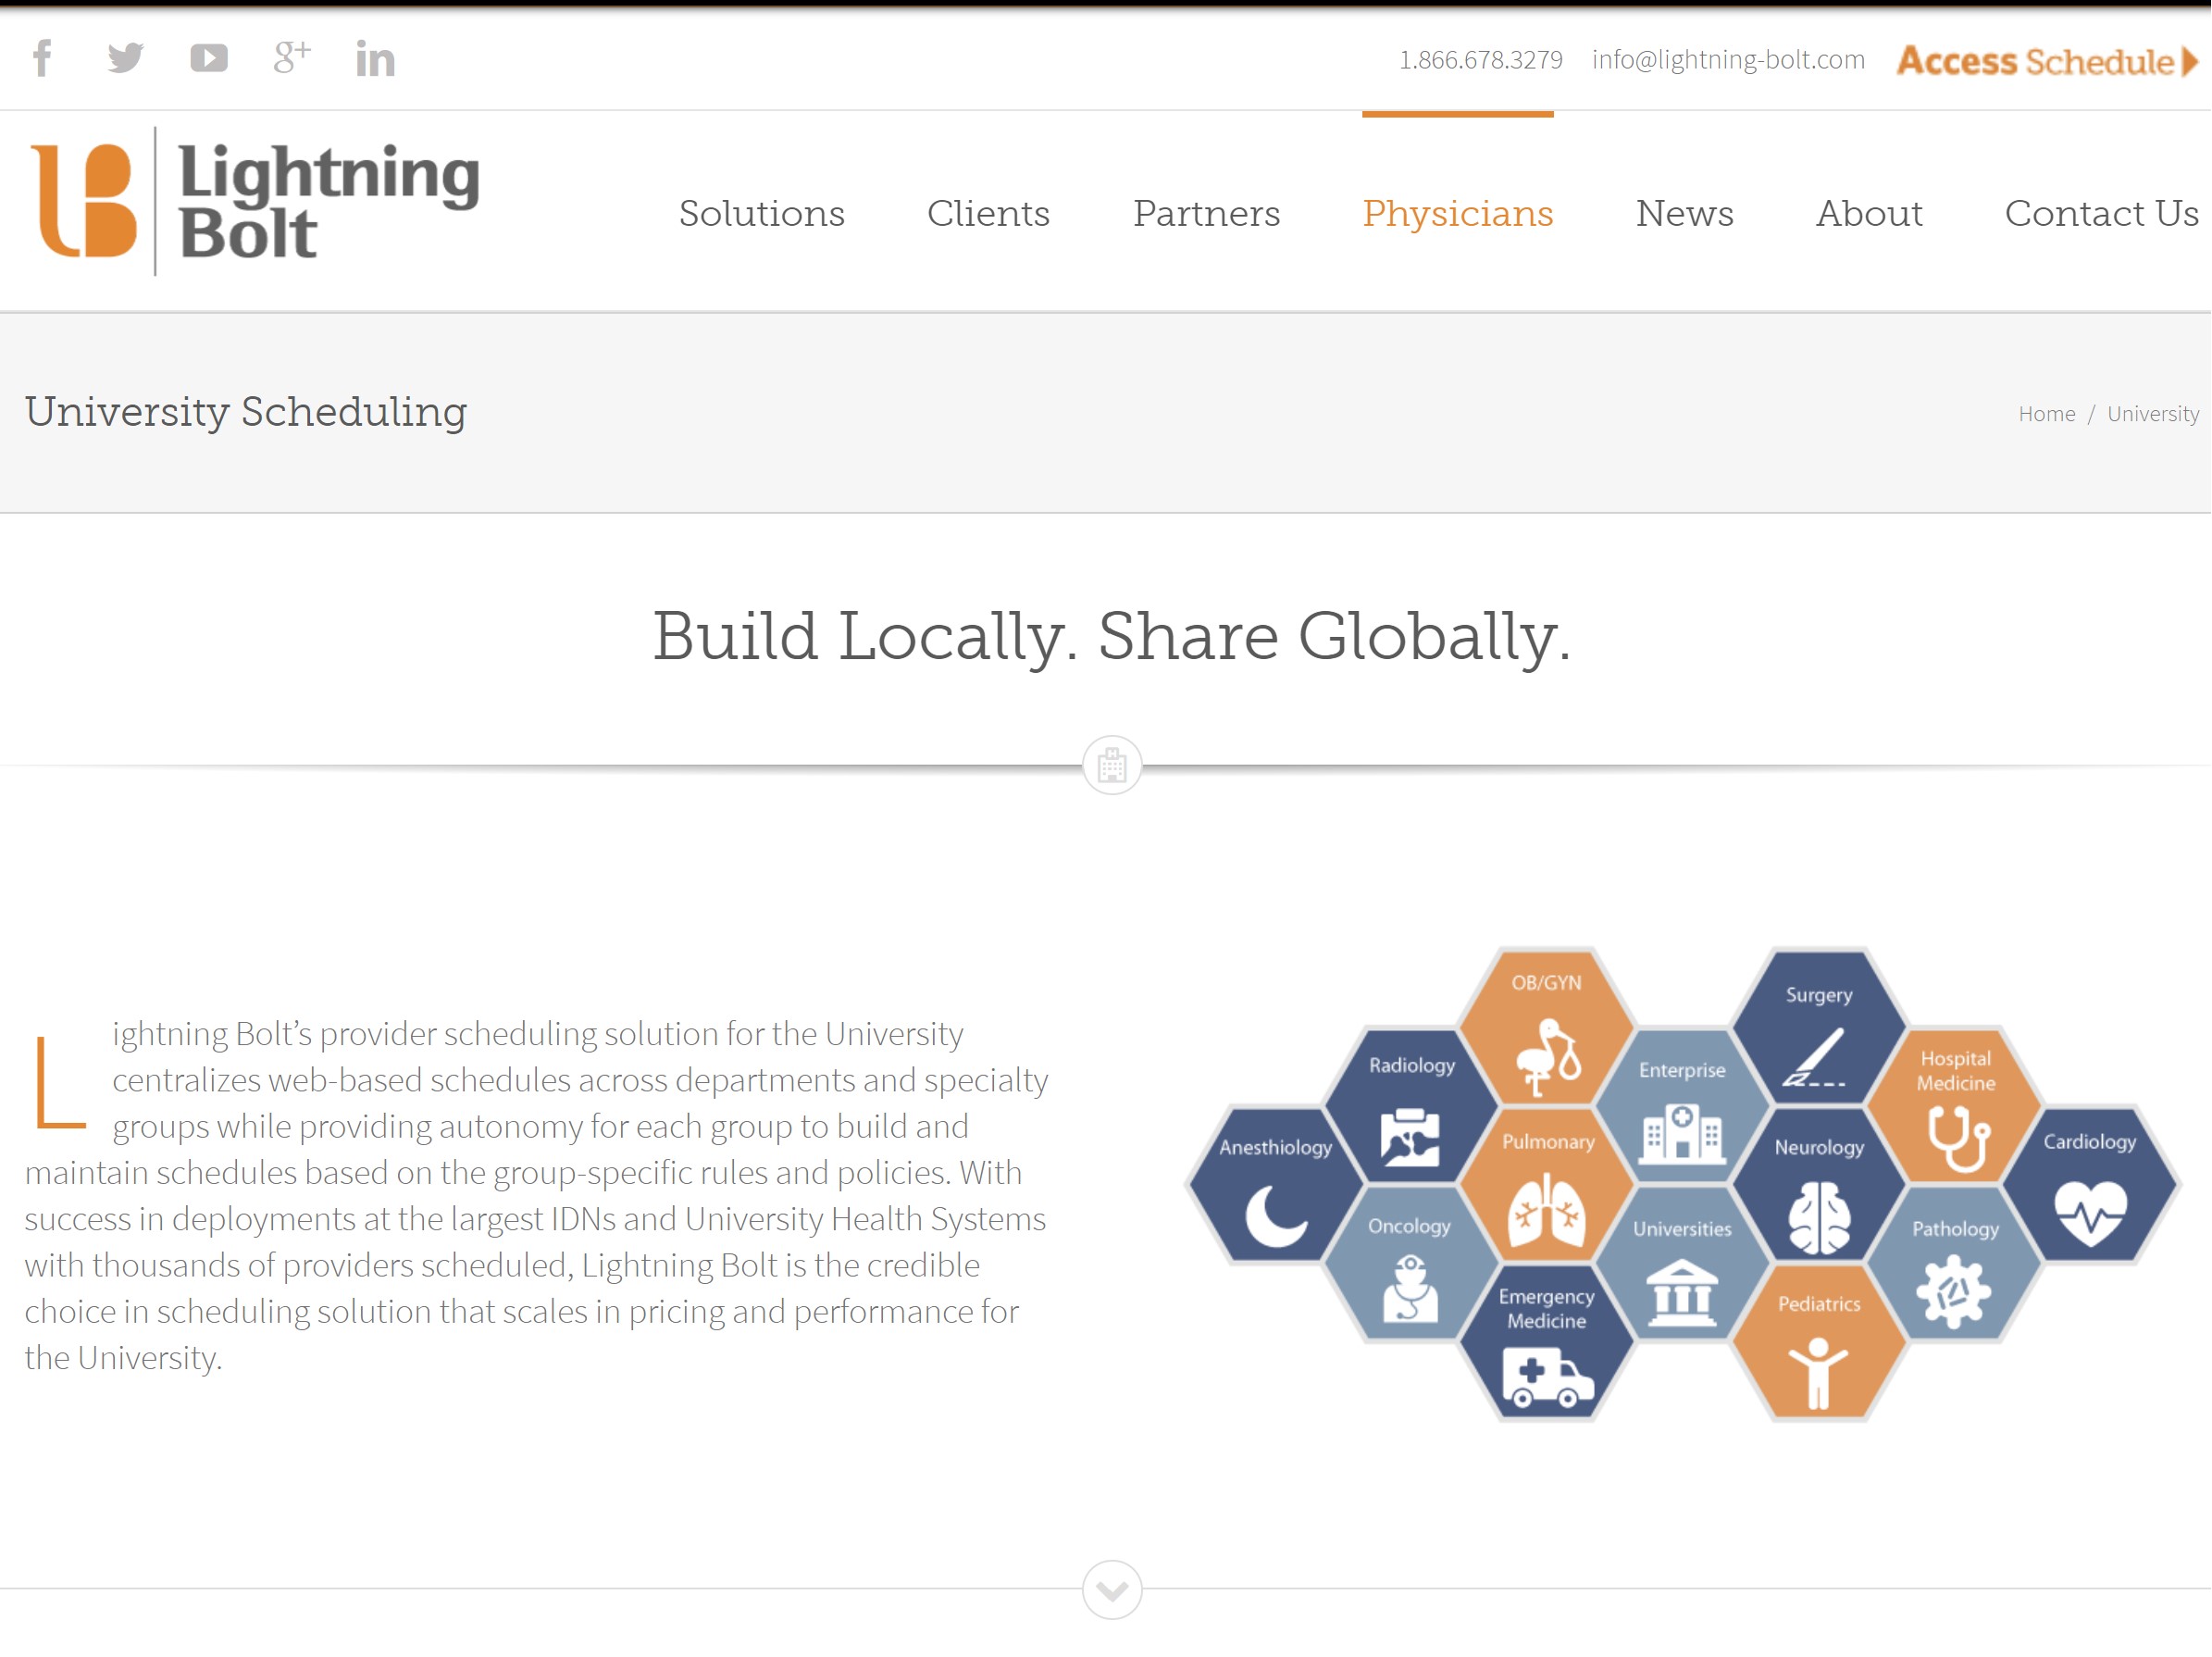
Task: Open the Physicians menu
Action: [x=1458, y=213]
